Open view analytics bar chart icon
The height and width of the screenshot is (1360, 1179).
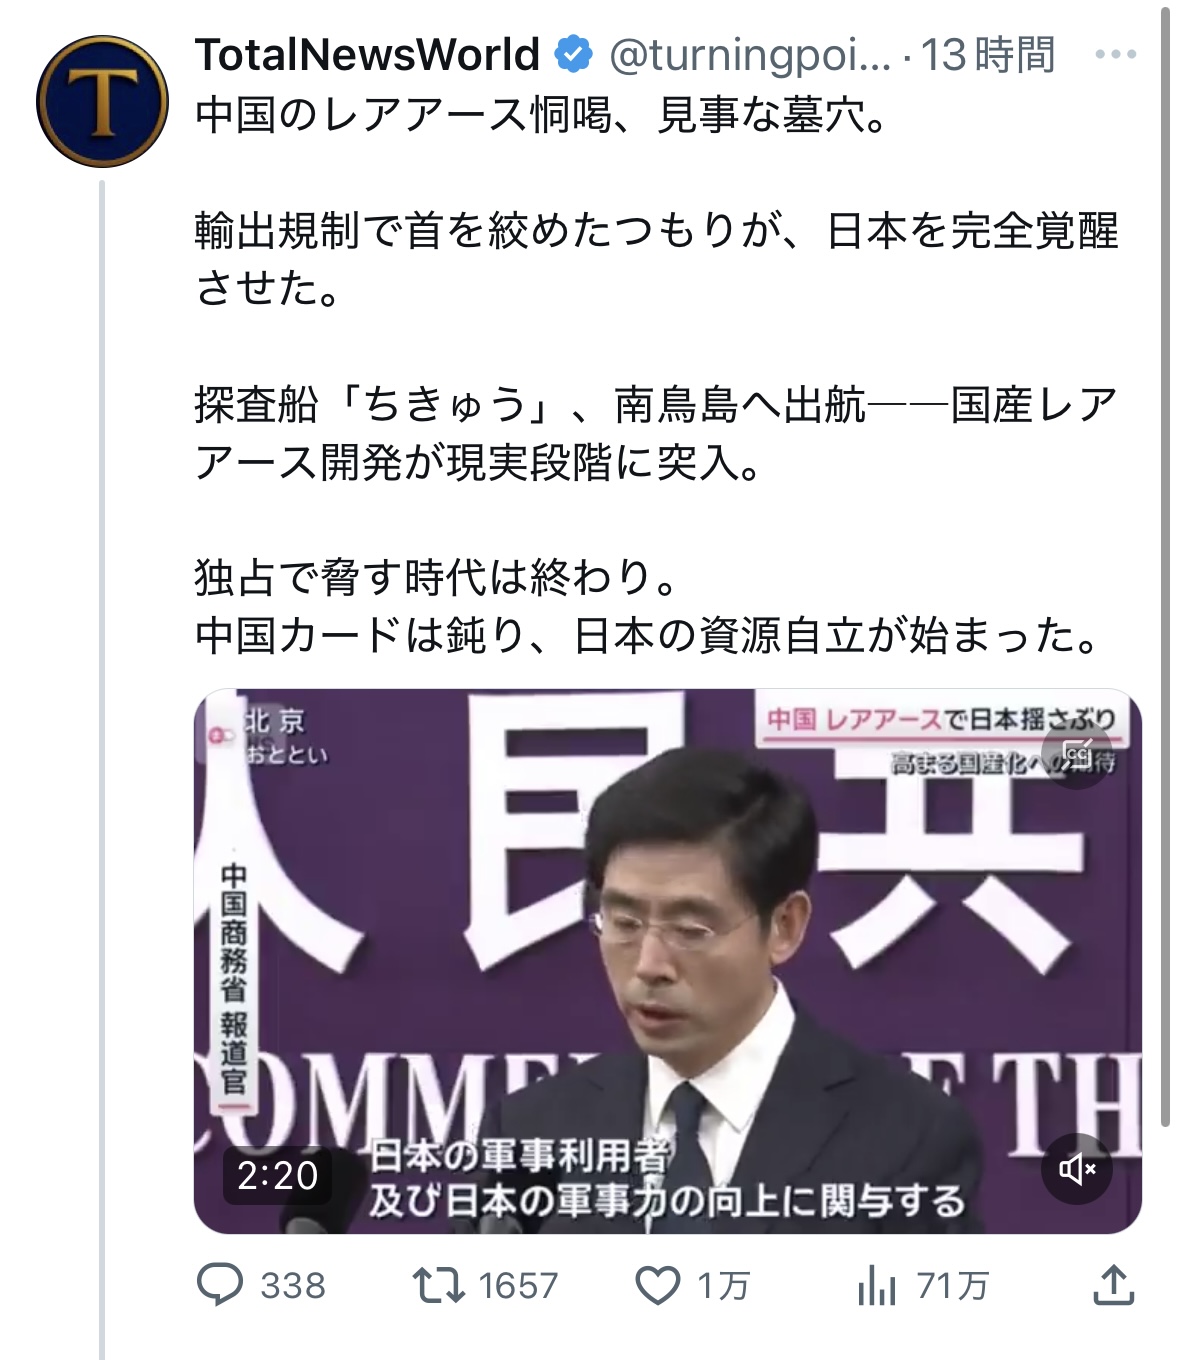[877, 1285]
